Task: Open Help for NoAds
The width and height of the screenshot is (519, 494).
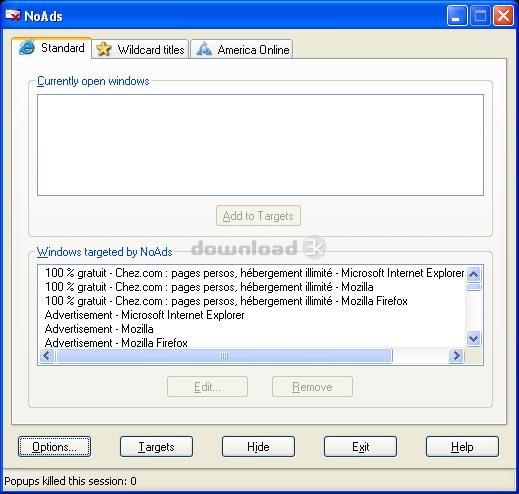Action: click(x=462, y=447)
